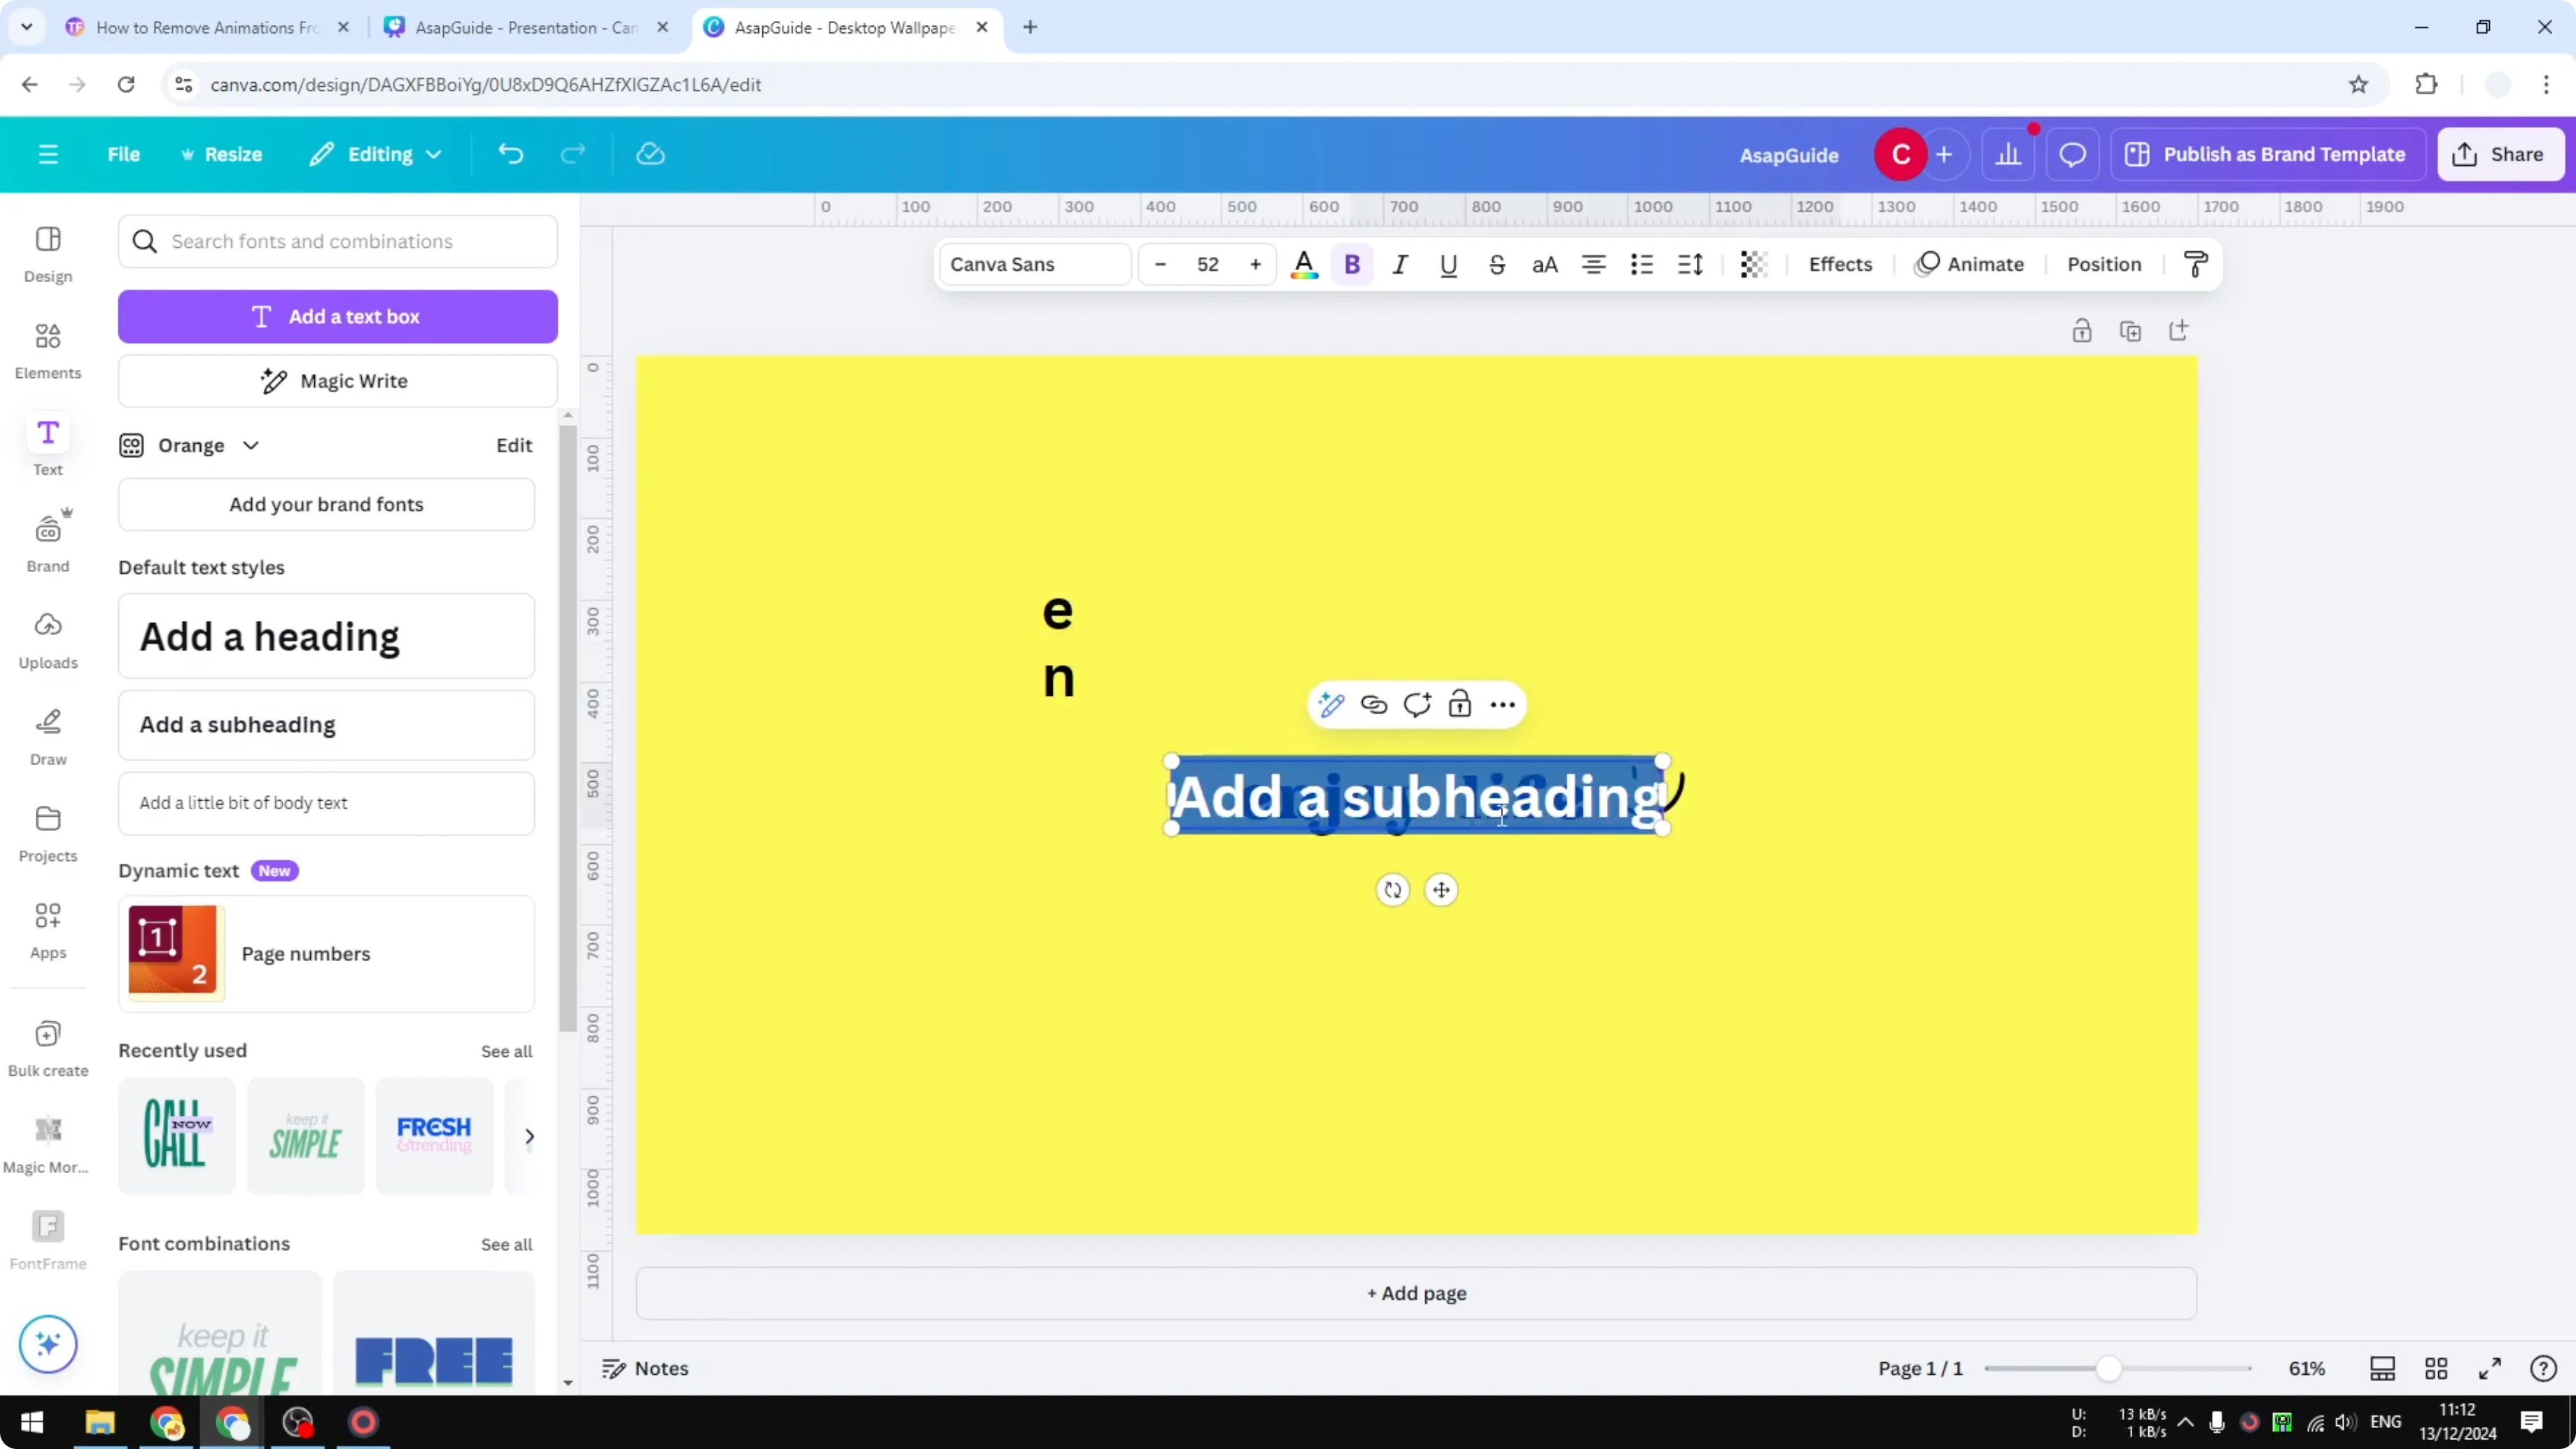Apply strikethrough to the selected text

1497,264
